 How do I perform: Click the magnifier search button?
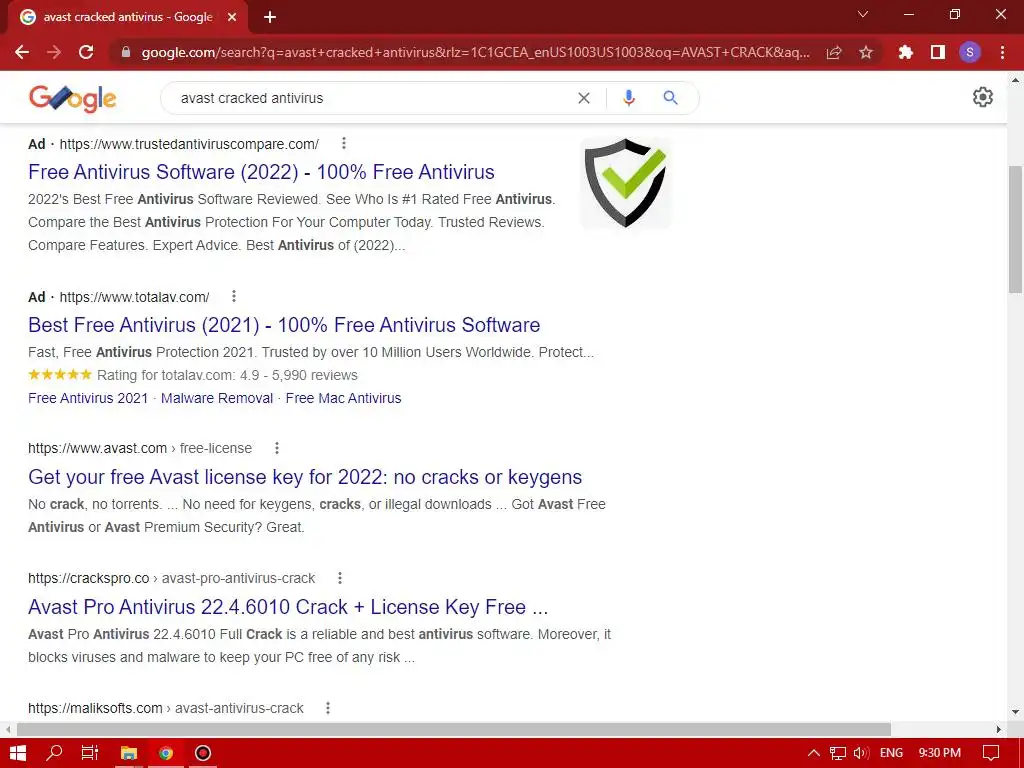click(x=670, y=98)
